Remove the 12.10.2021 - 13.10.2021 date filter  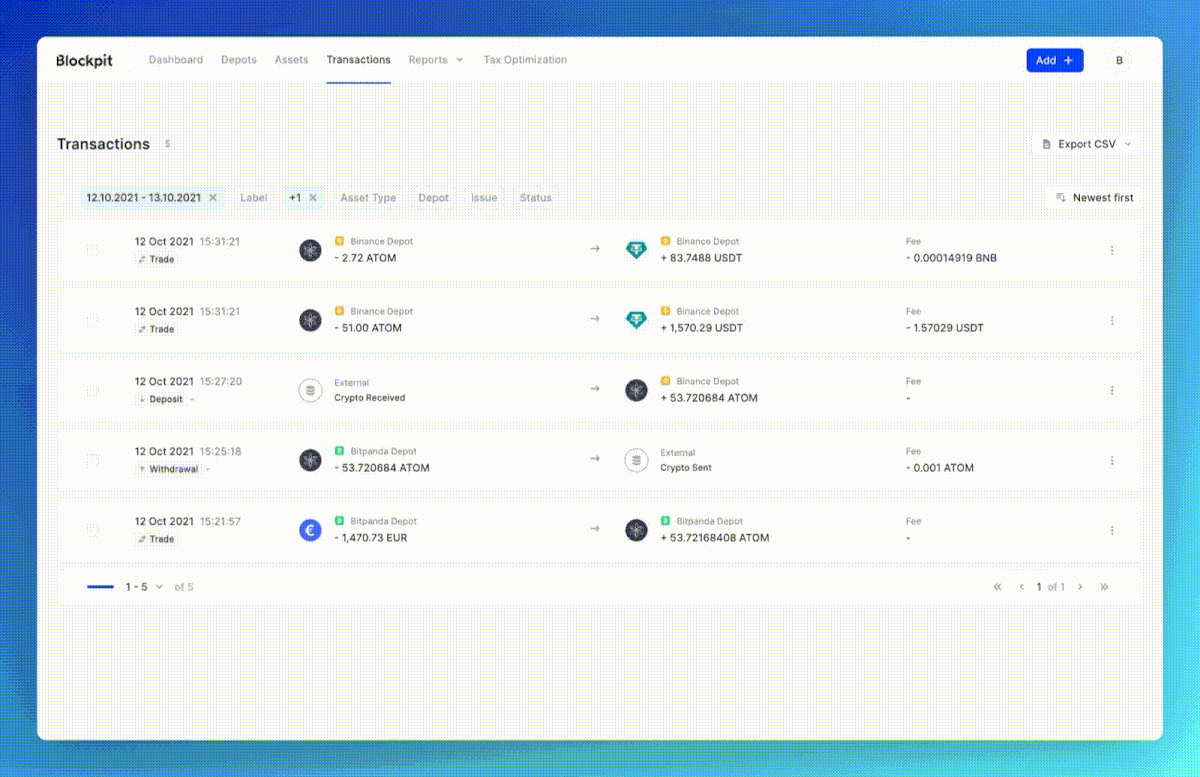coord(213,198)
